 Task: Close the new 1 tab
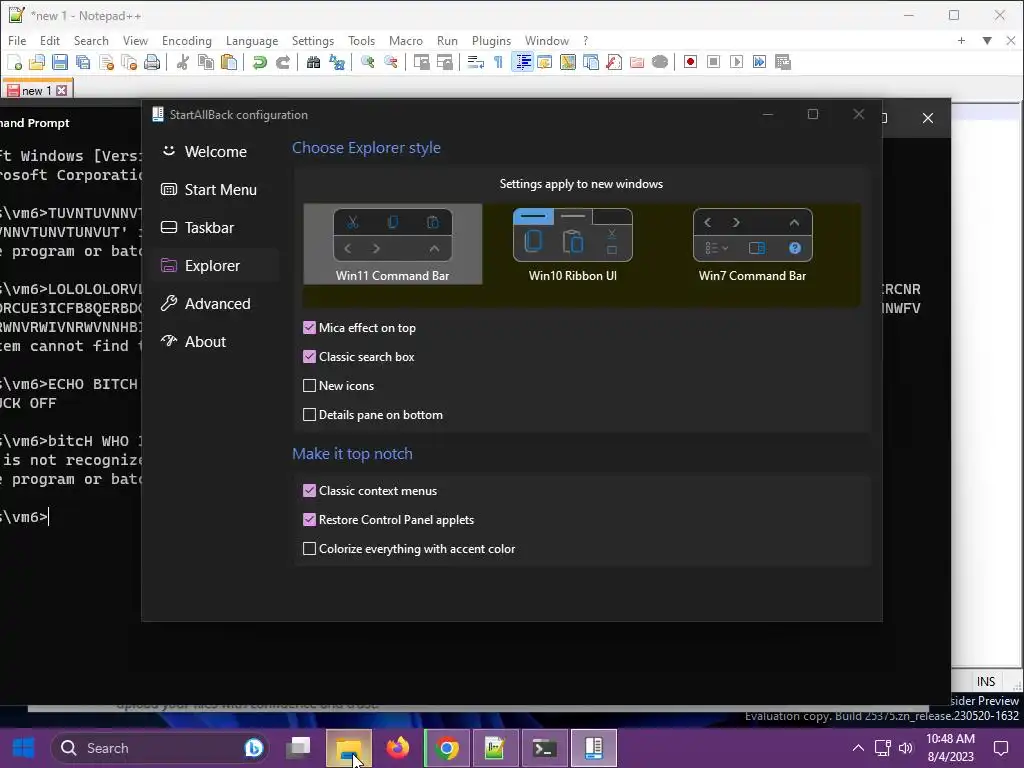[x=61, y=90]
